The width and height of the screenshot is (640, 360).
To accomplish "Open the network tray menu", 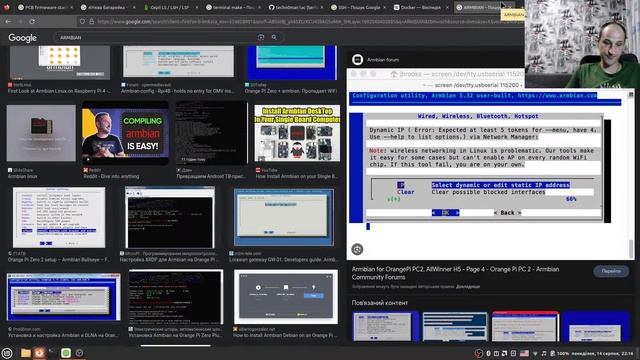I will click(x=535, y=353).
